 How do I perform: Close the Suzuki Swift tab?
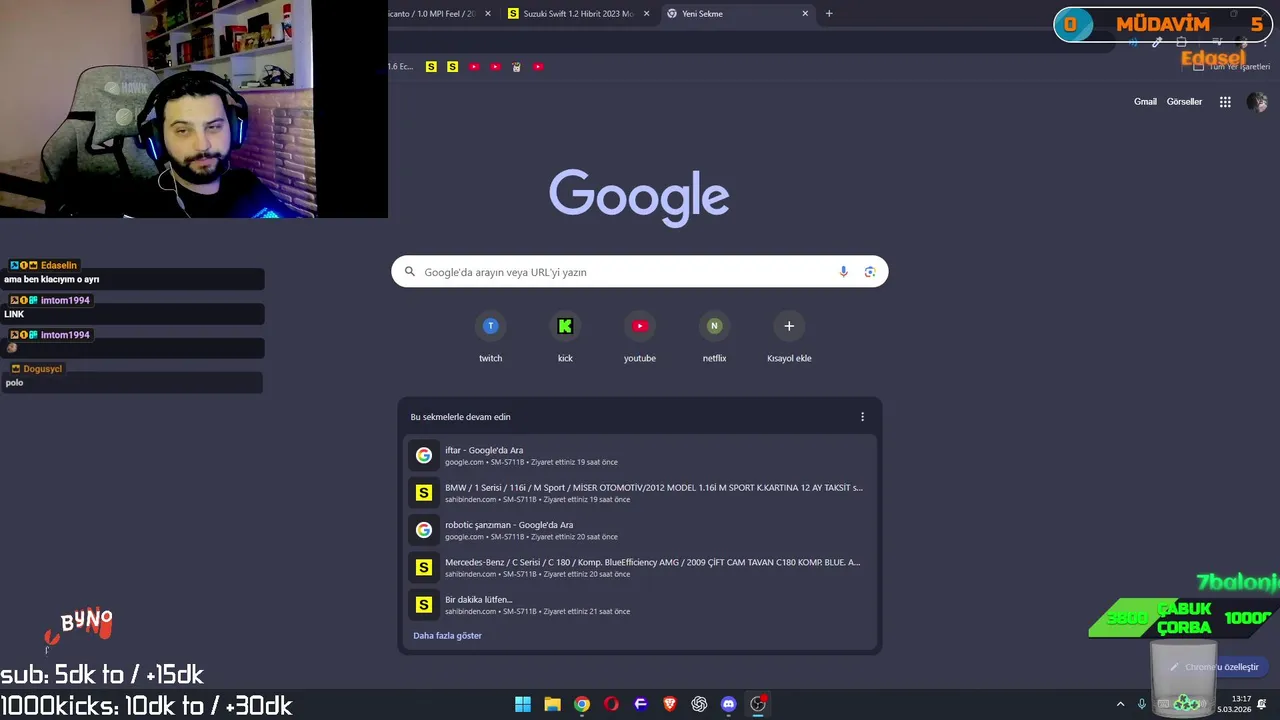tap(647, 13)
